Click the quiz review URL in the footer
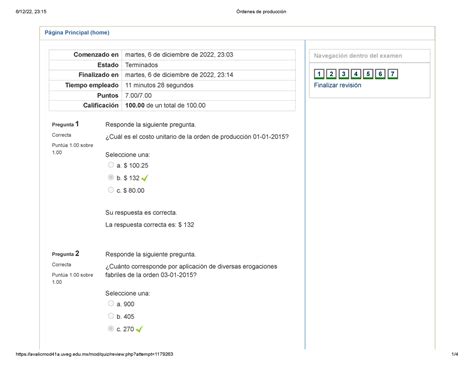 (x=94, y=354)
